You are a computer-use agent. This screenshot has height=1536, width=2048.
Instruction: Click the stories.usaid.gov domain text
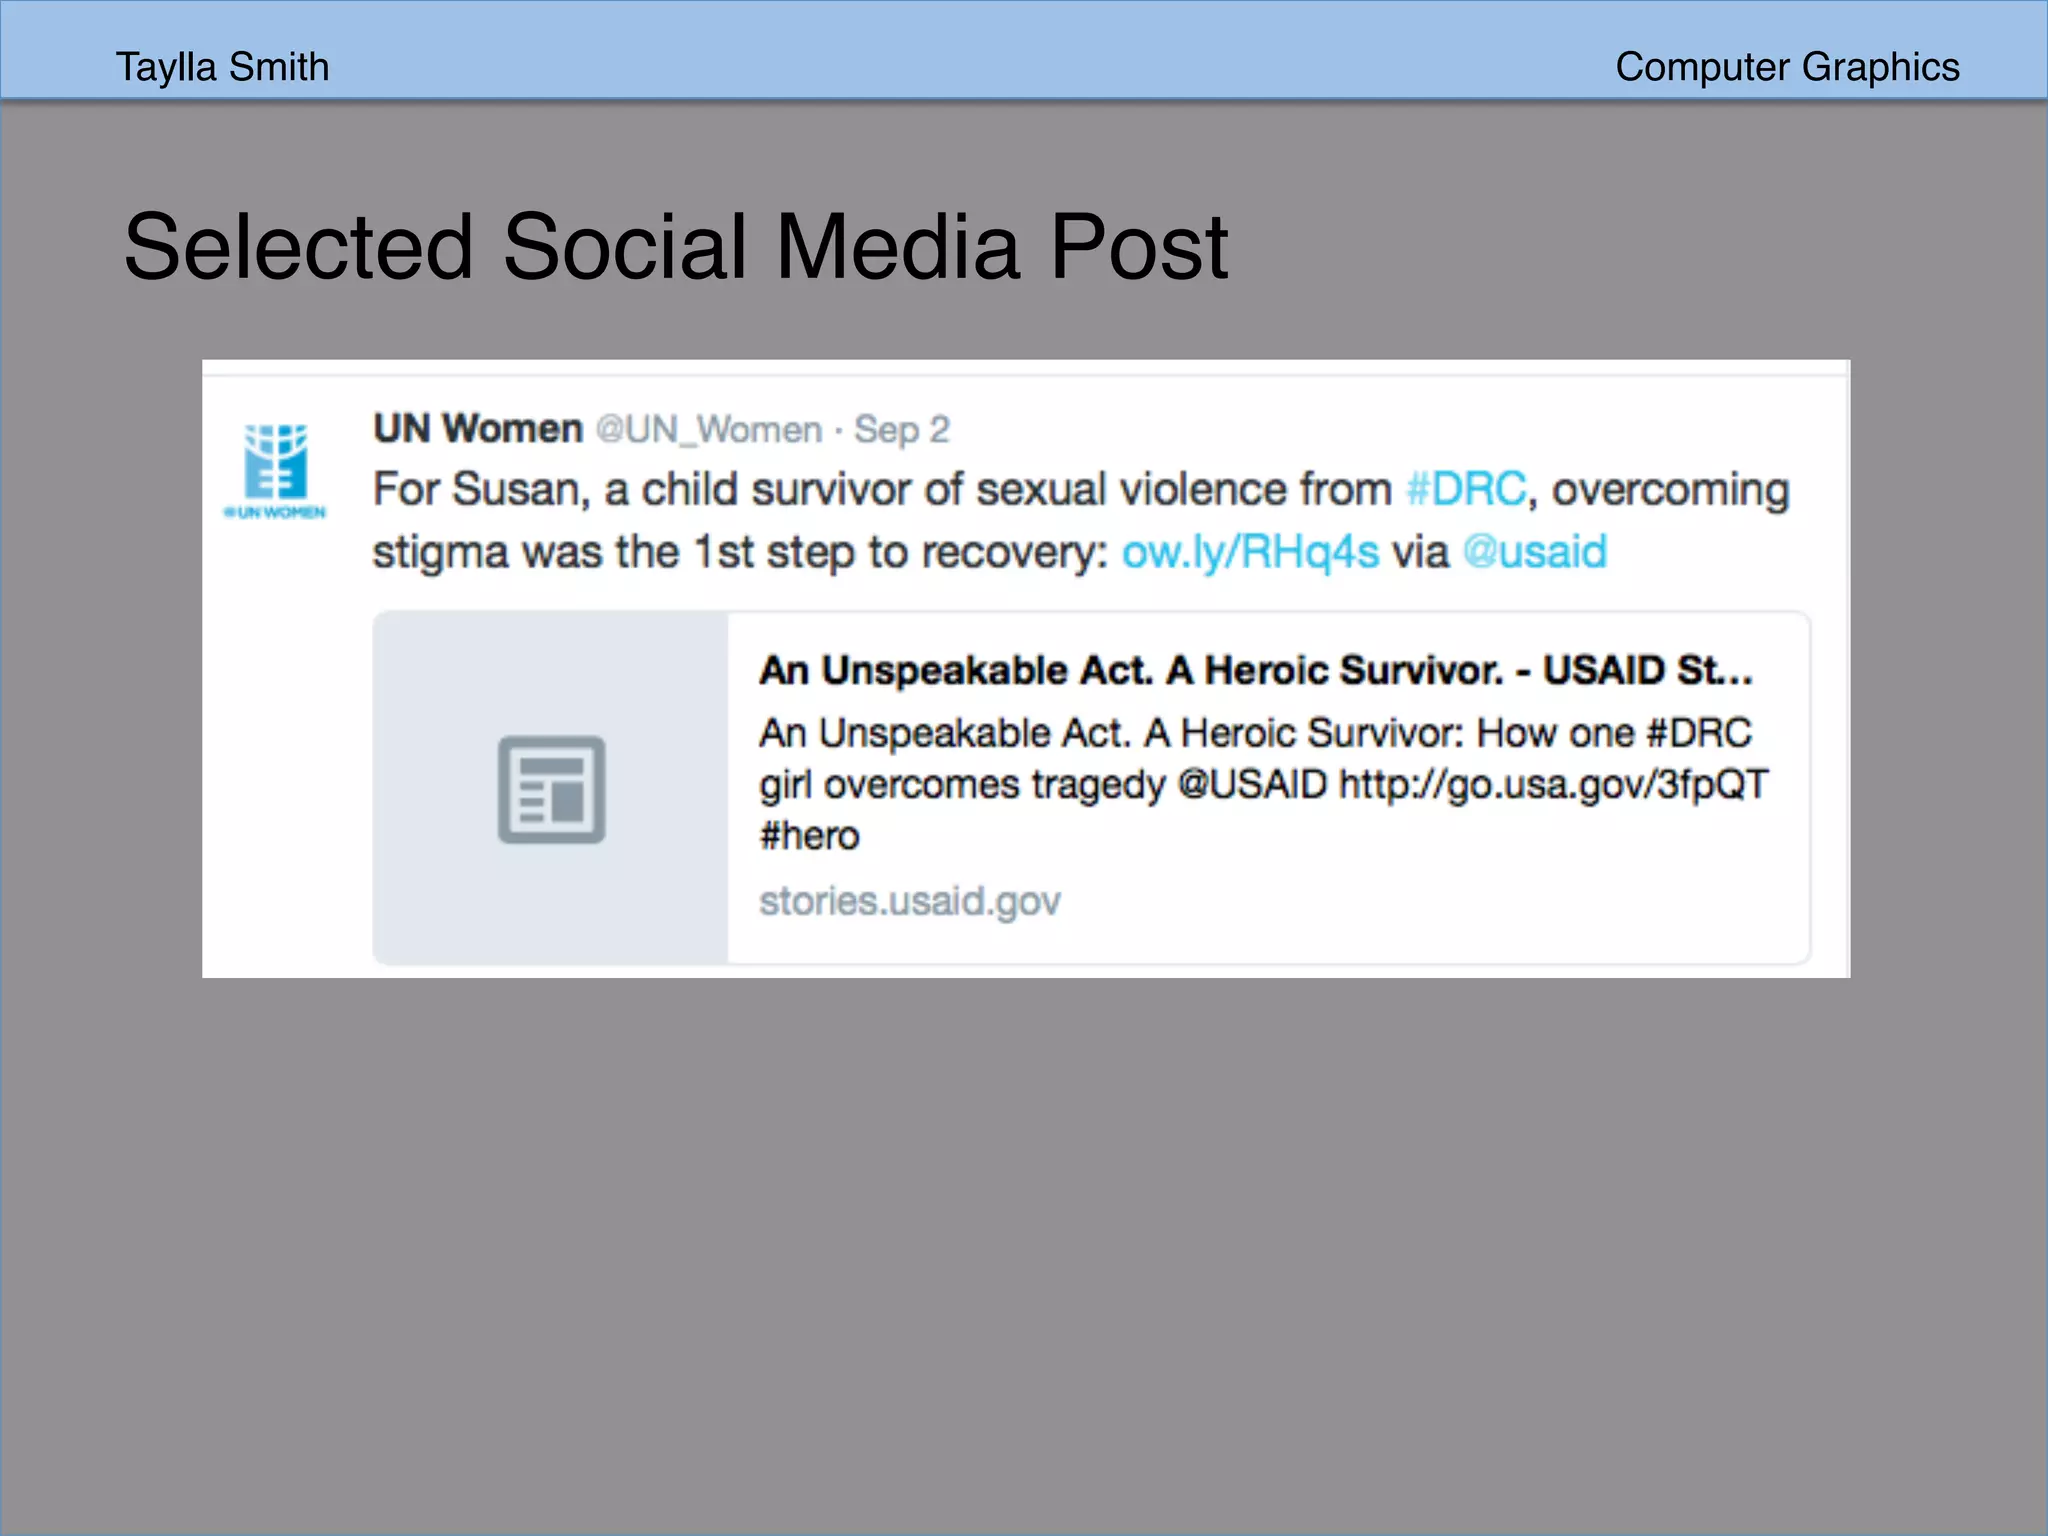pyautogui.click(x=909, y=901)
